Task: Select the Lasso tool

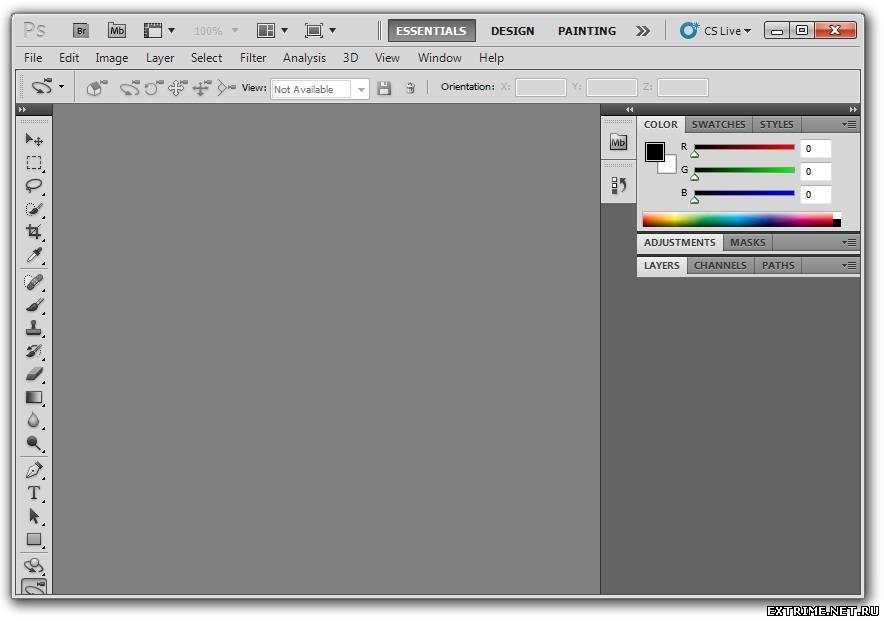Action: [x=34, y=186]
